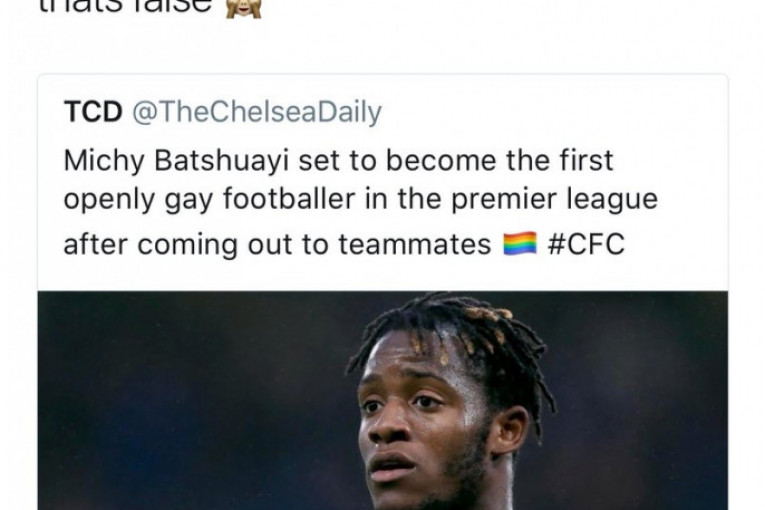Click blank space right of @TheChelseaDaily handle
Screen dimensions: 765x510
[x=551, y=112]
